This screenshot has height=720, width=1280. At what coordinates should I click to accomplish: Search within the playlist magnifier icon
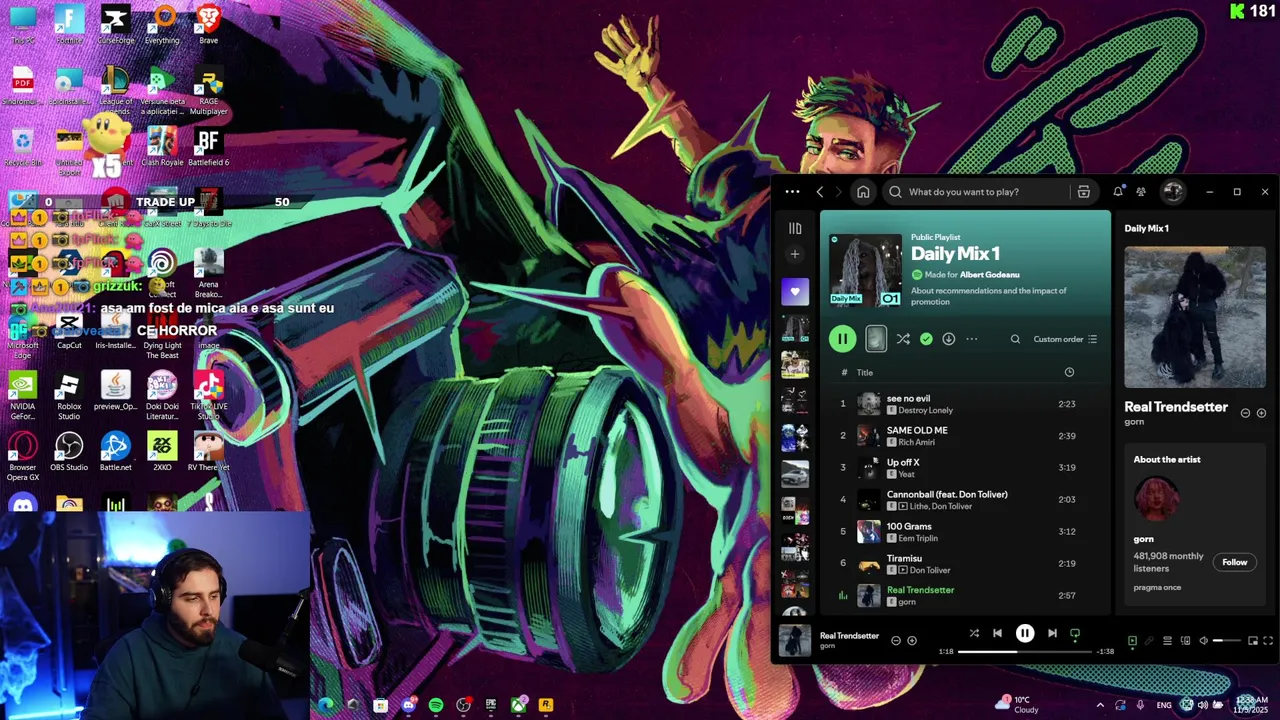tap(1015, 339)
